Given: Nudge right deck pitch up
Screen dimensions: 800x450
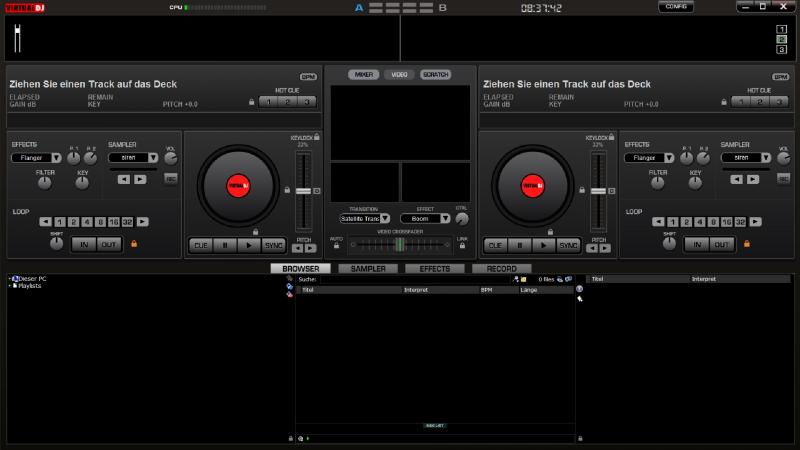Looking at the screenshot, I should [x=605, y=248].
